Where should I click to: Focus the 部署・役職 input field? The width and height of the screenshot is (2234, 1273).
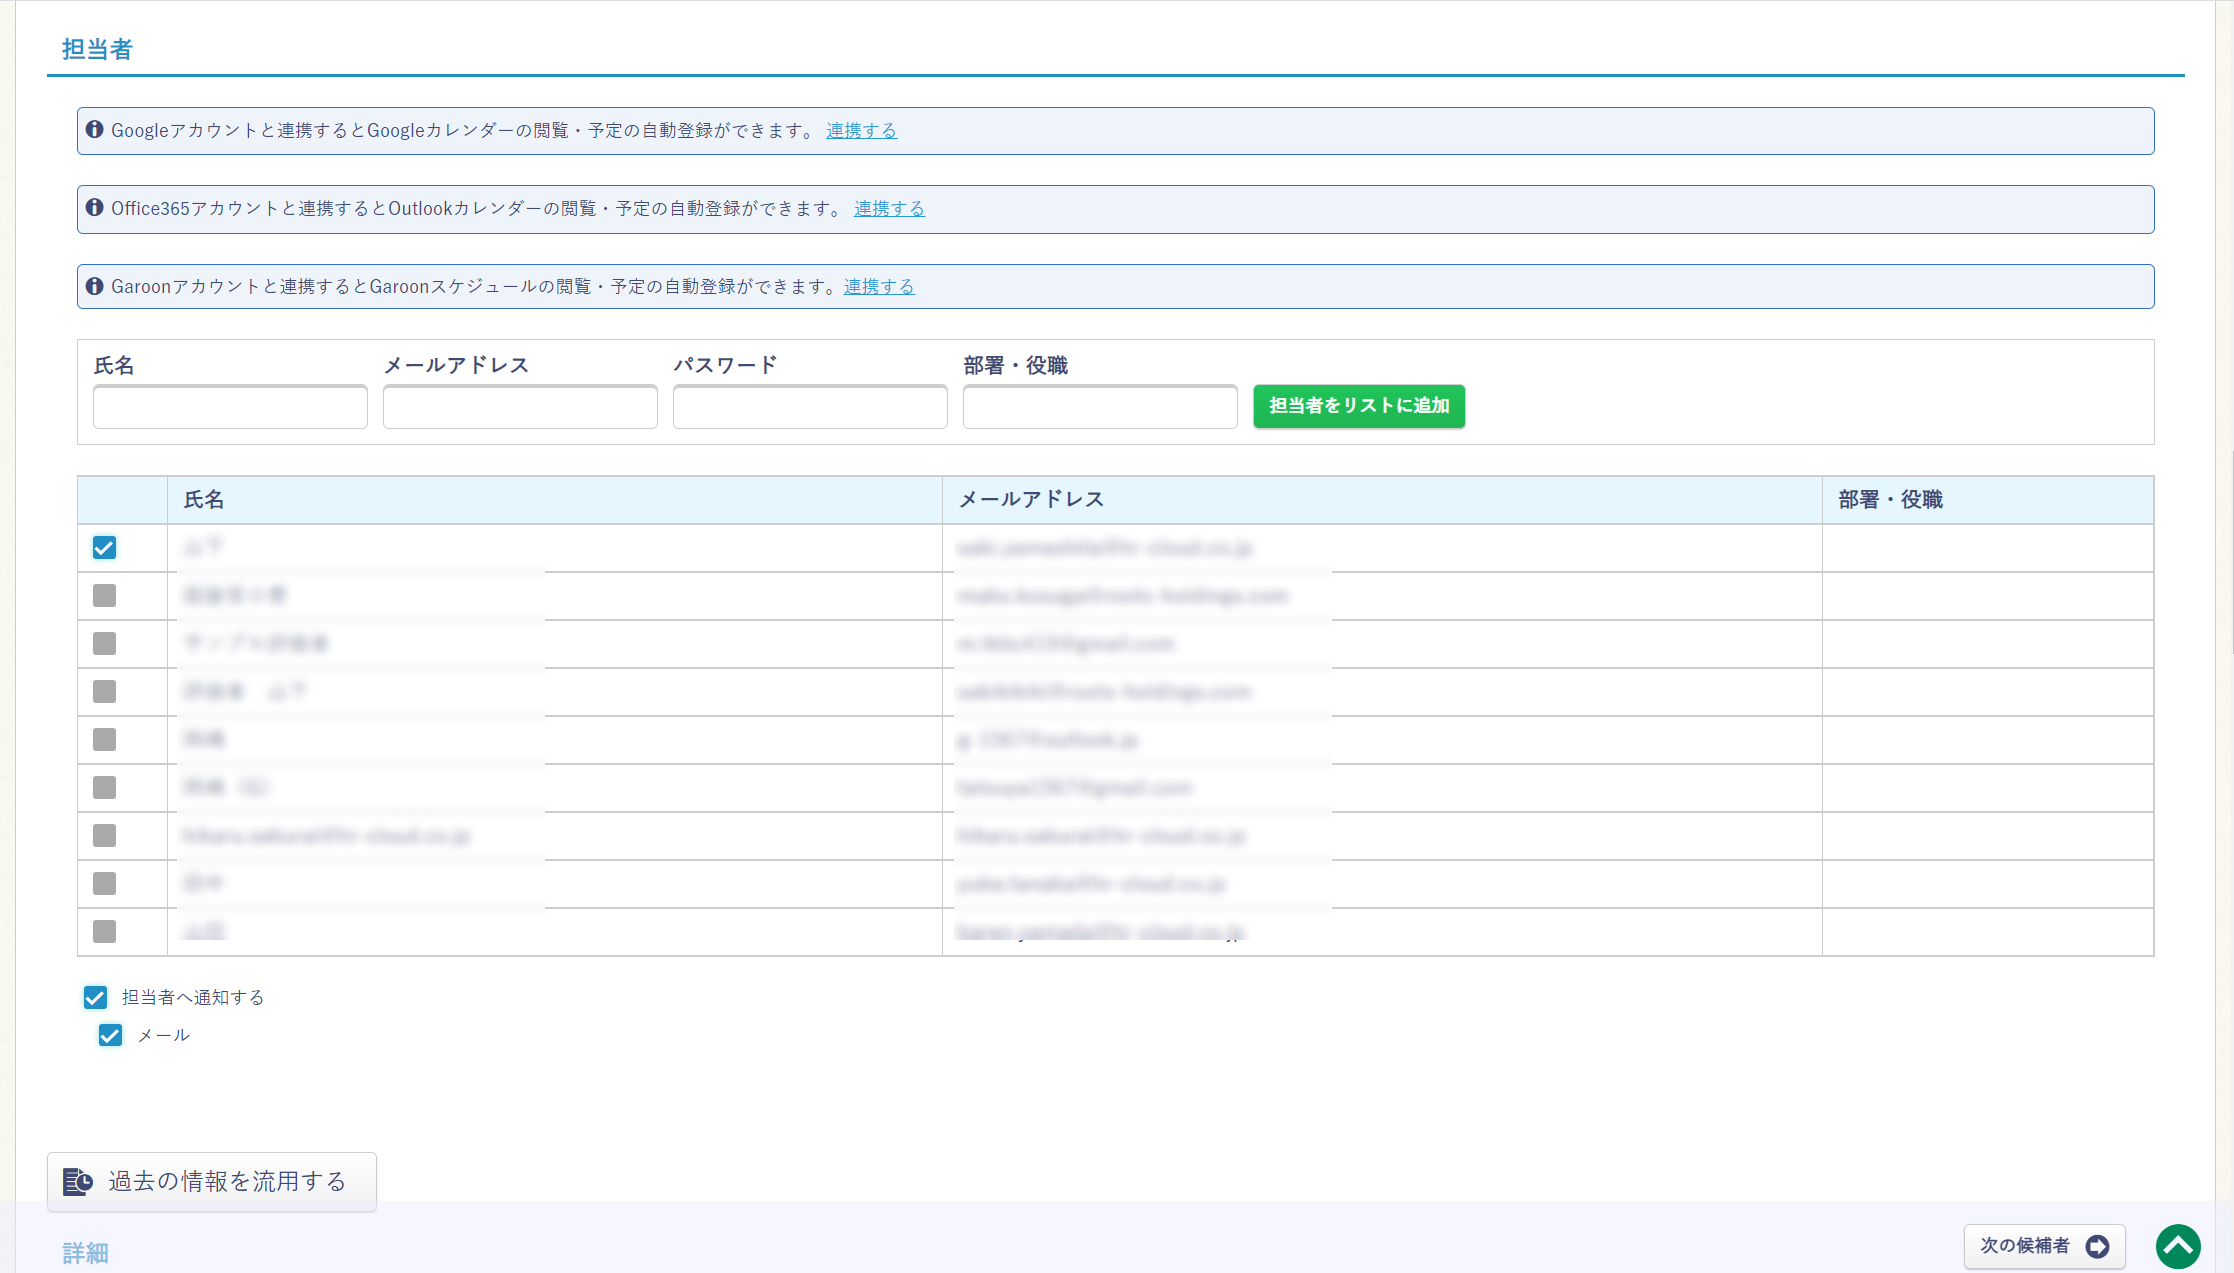click(1100, 407)
